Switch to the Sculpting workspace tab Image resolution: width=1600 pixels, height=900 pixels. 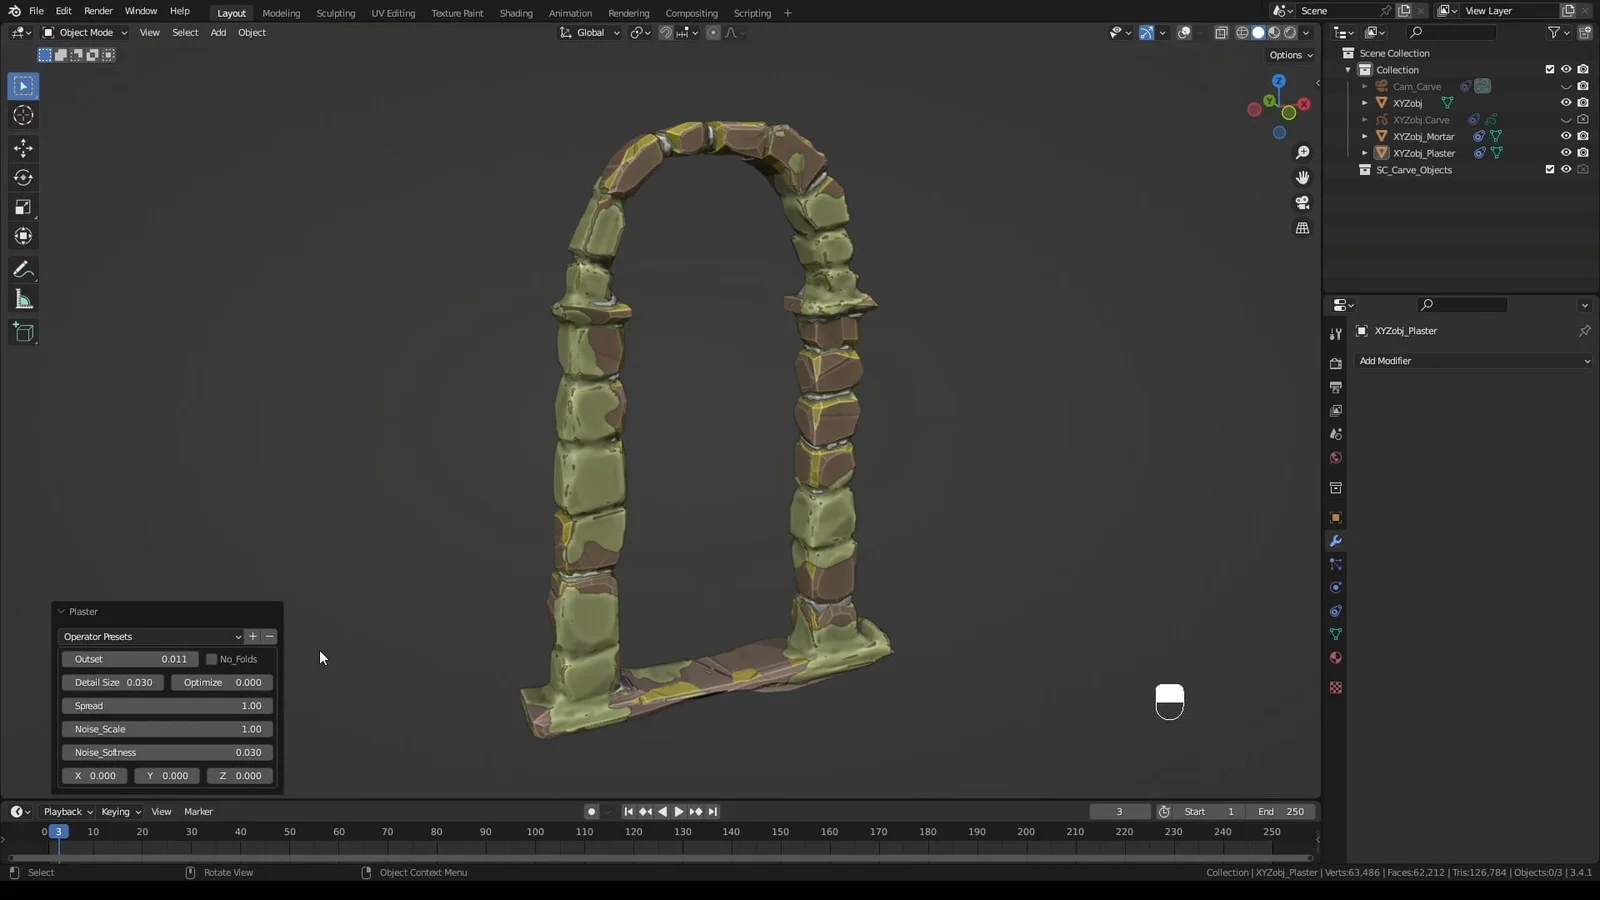(335, 13)
